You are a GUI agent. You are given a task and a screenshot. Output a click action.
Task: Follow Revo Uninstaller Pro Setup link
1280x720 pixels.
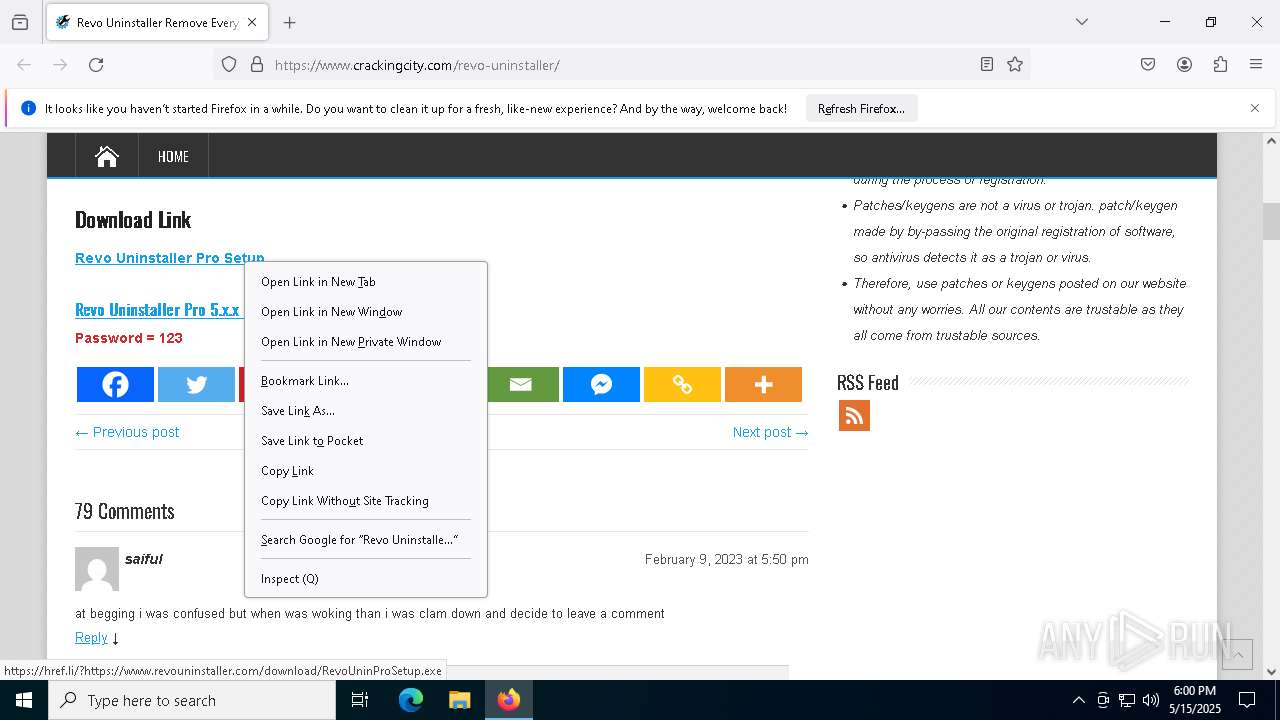tap(170, 258)
